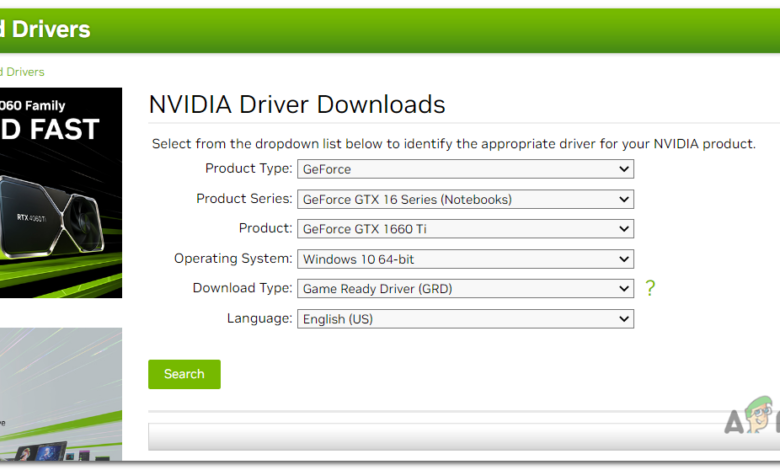Click the 'Download Type:' label
The image size is (780, 470).
(242, 289)
